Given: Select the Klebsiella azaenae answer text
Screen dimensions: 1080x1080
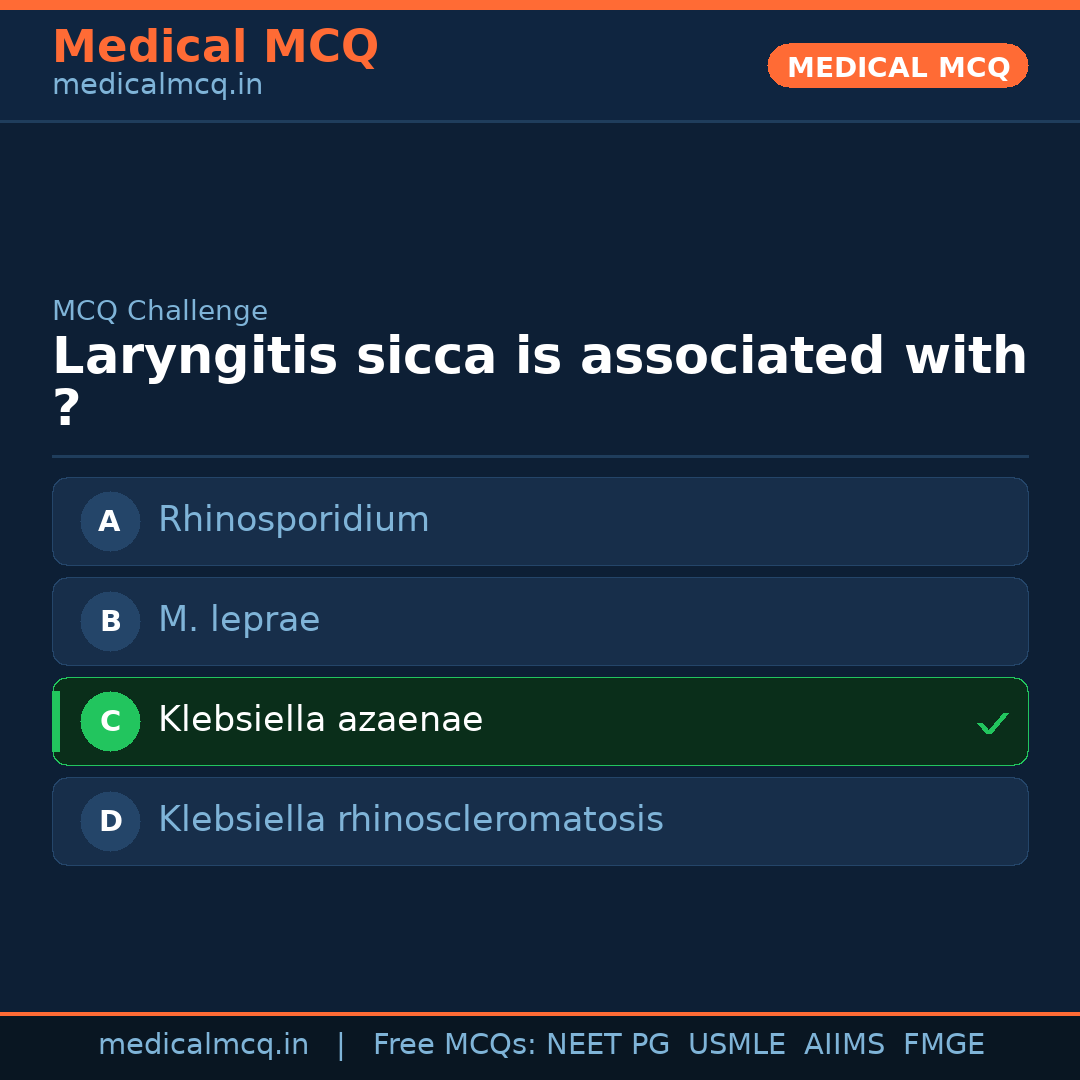Looking at the screenshot, I should pos(320,720).
